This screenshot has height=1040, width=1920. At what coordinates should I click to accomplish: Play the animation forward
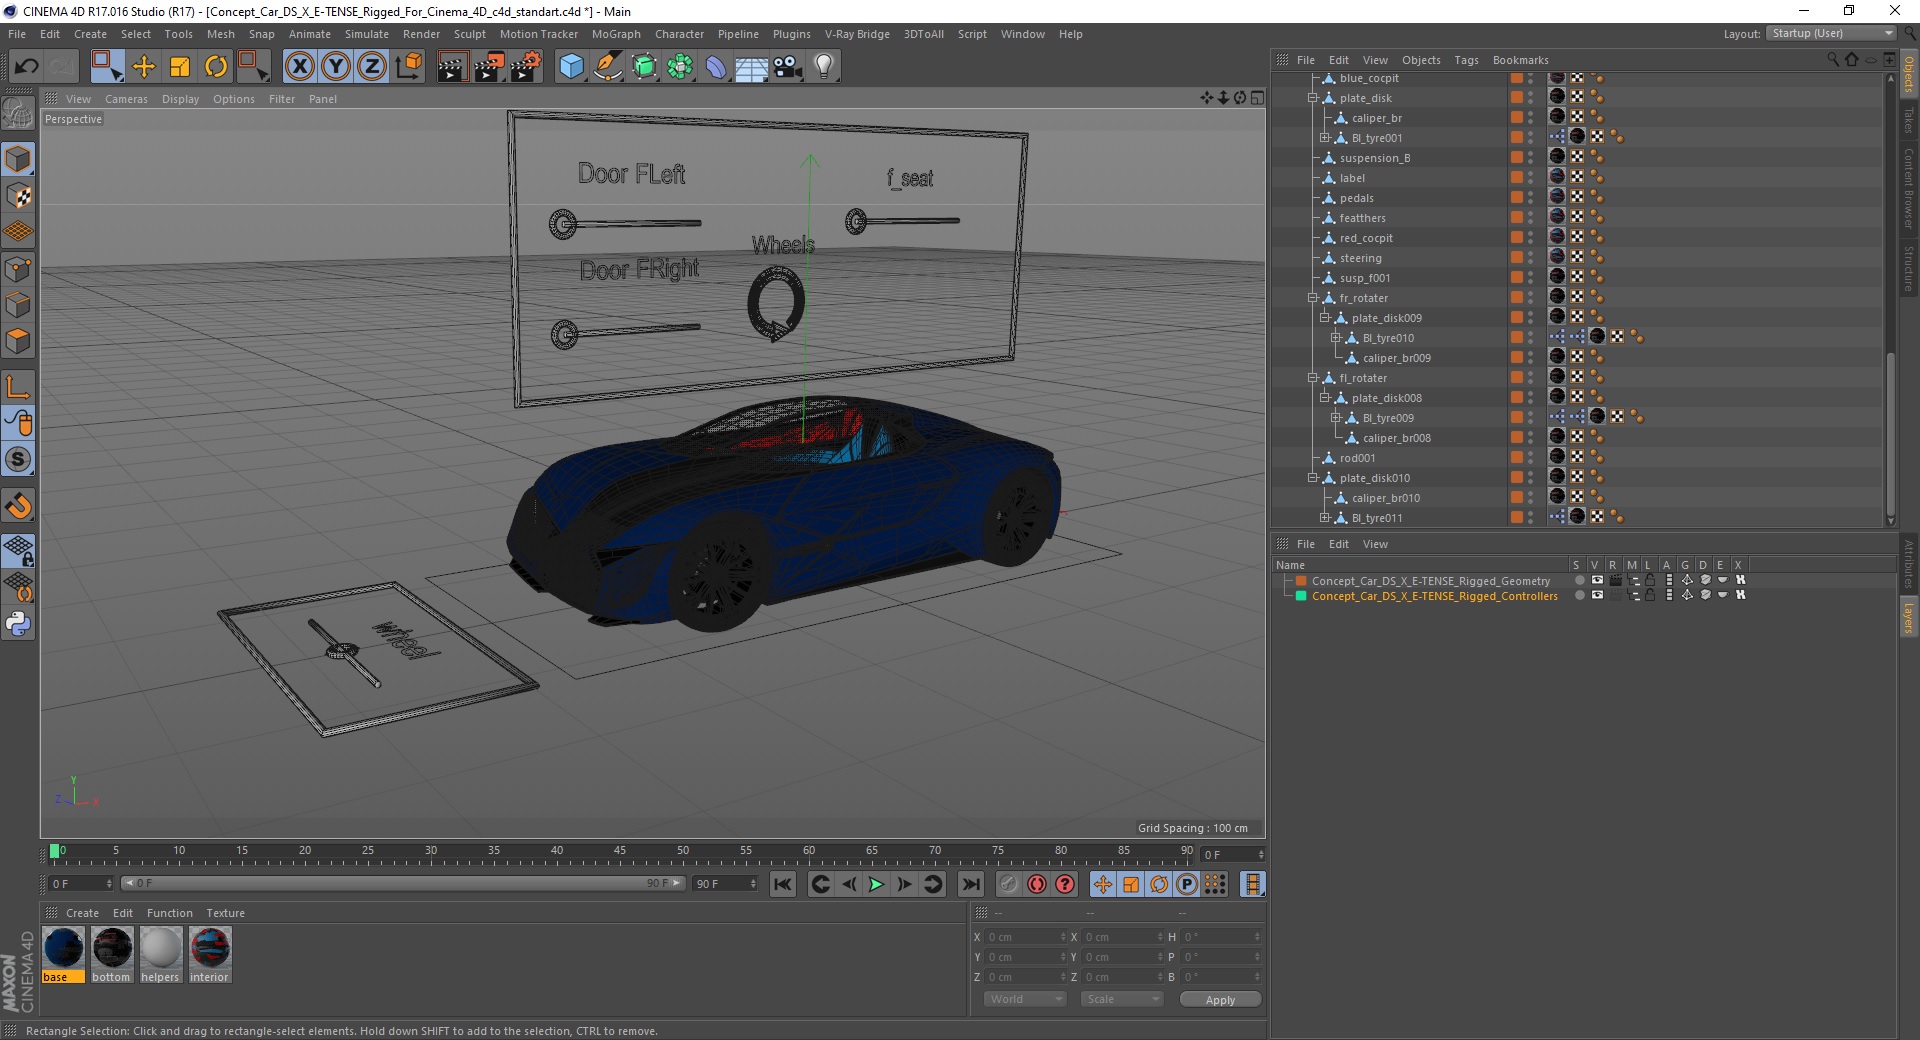pyautogui.click(x=876, y=884)
